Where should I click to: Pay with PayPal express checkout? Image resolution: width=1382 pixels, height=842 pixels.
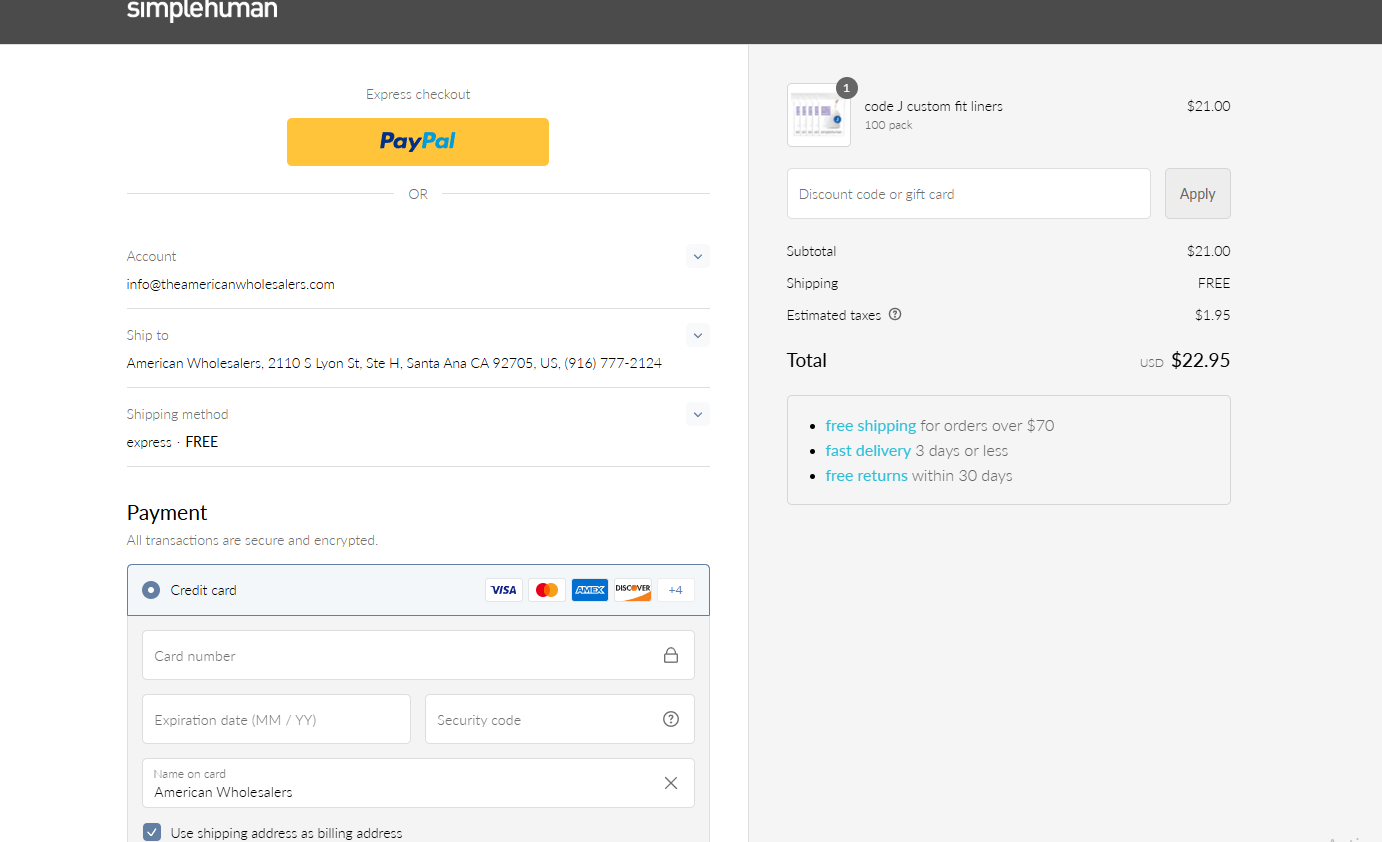[x=418, y=142]
